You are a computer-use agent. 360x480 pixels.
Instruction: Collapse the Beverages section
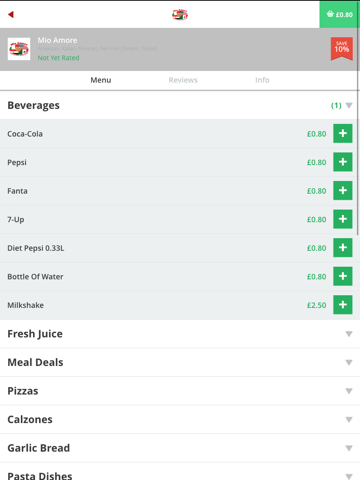coord(180,105)
